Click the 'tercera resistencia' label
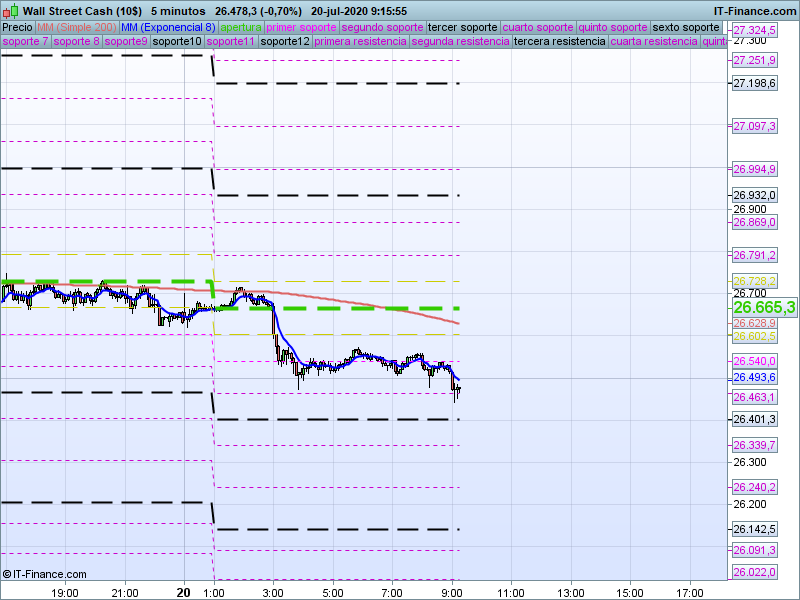Screen dimensions: 800x600 coord(559,42)
